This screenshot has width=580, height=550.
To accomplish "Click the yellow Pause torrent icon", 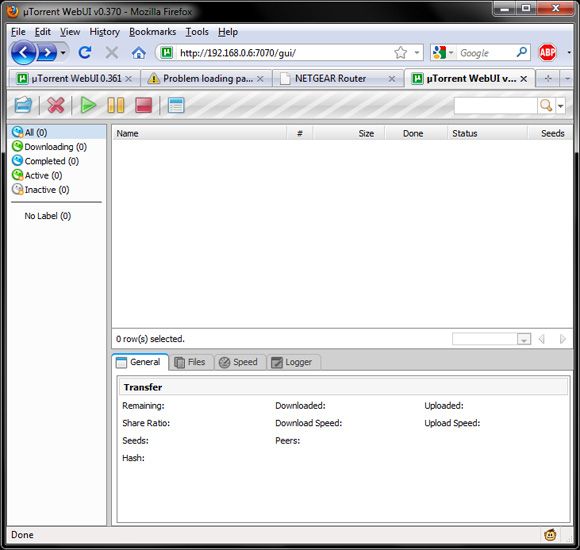I will (x=116, y=105).
